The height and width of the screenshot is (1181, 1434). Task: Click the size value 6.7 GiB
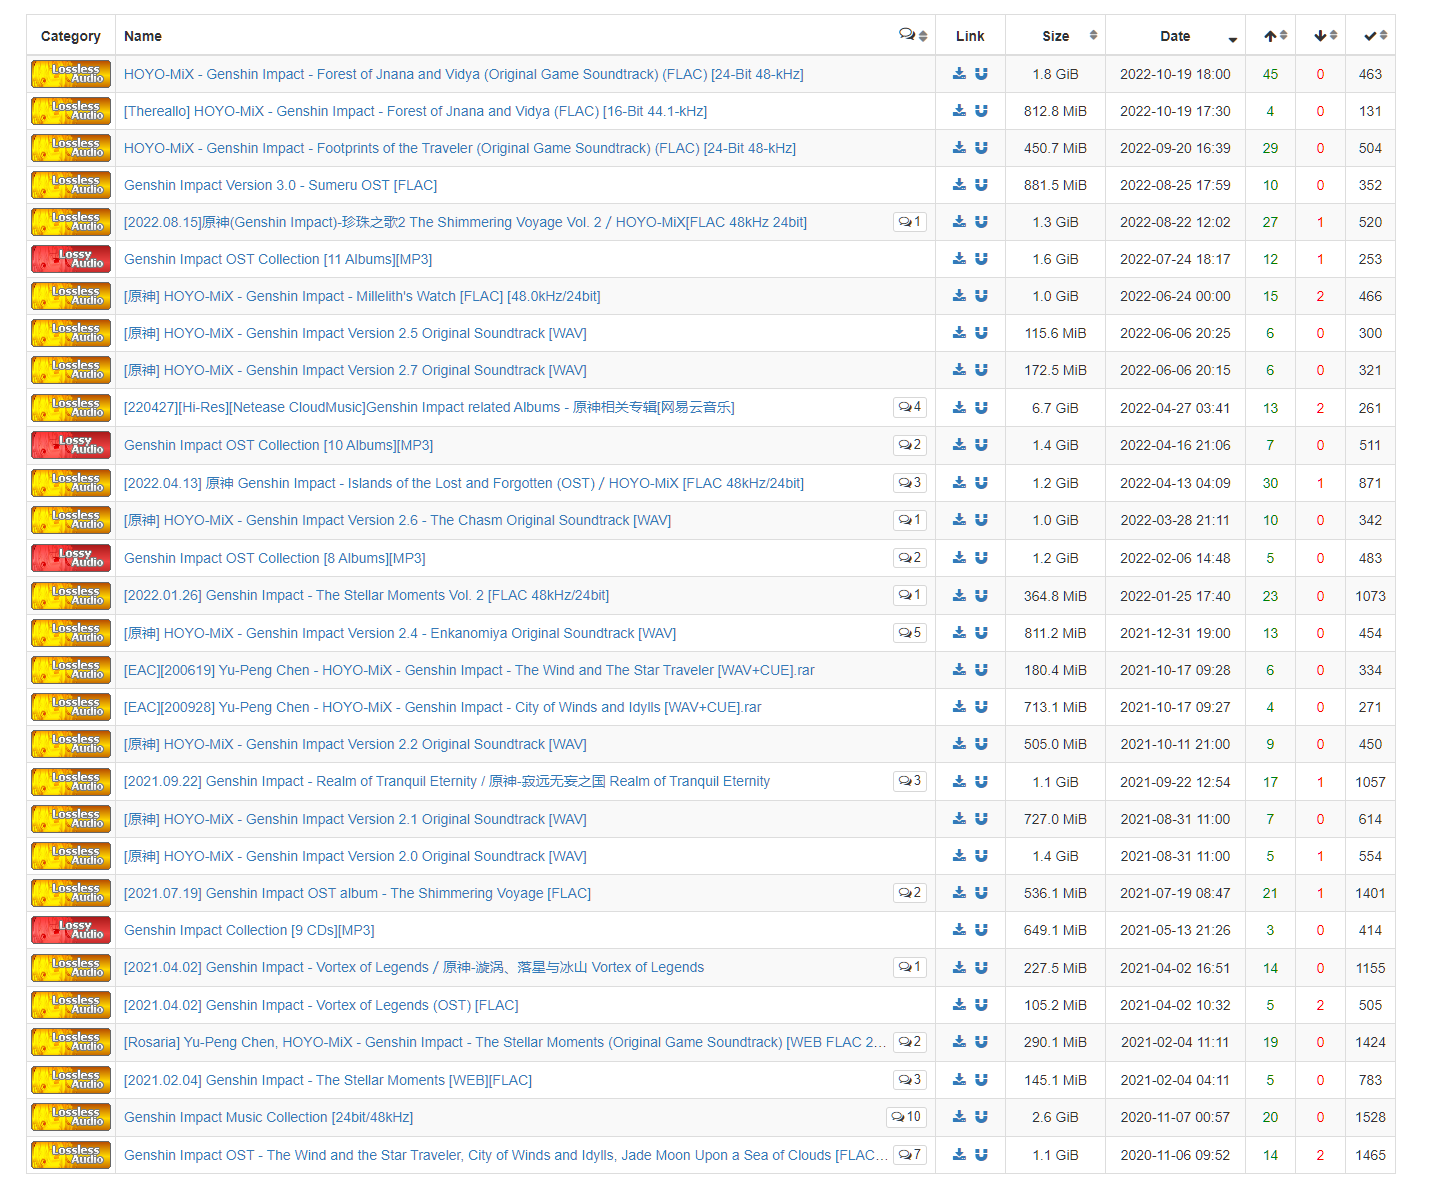[x=1055, y=408]
